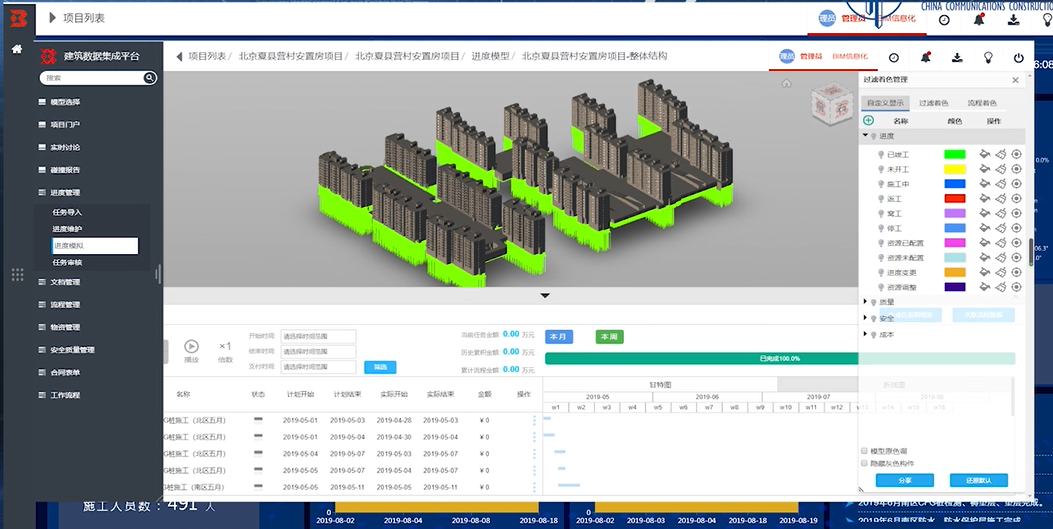Click the lightbulb icon in top toolbar
The width and height of the screenshot is (1053, 529).
pos(988,58)
